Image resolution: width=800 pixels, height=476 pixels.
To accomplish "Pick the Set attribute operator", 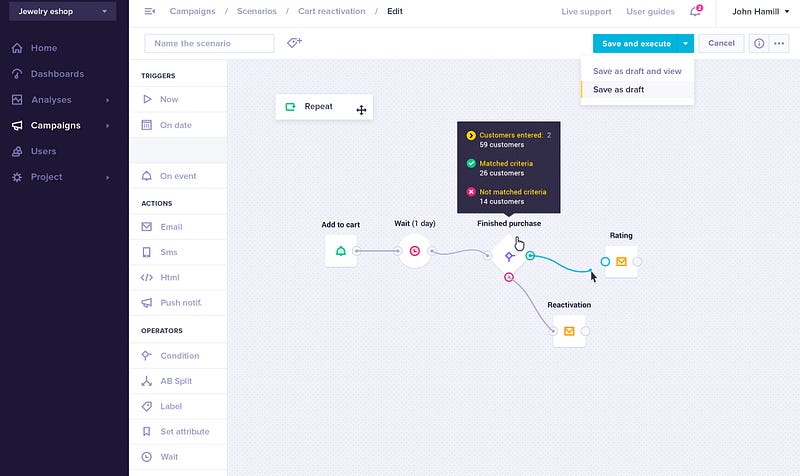I will (x=178, y=432).
